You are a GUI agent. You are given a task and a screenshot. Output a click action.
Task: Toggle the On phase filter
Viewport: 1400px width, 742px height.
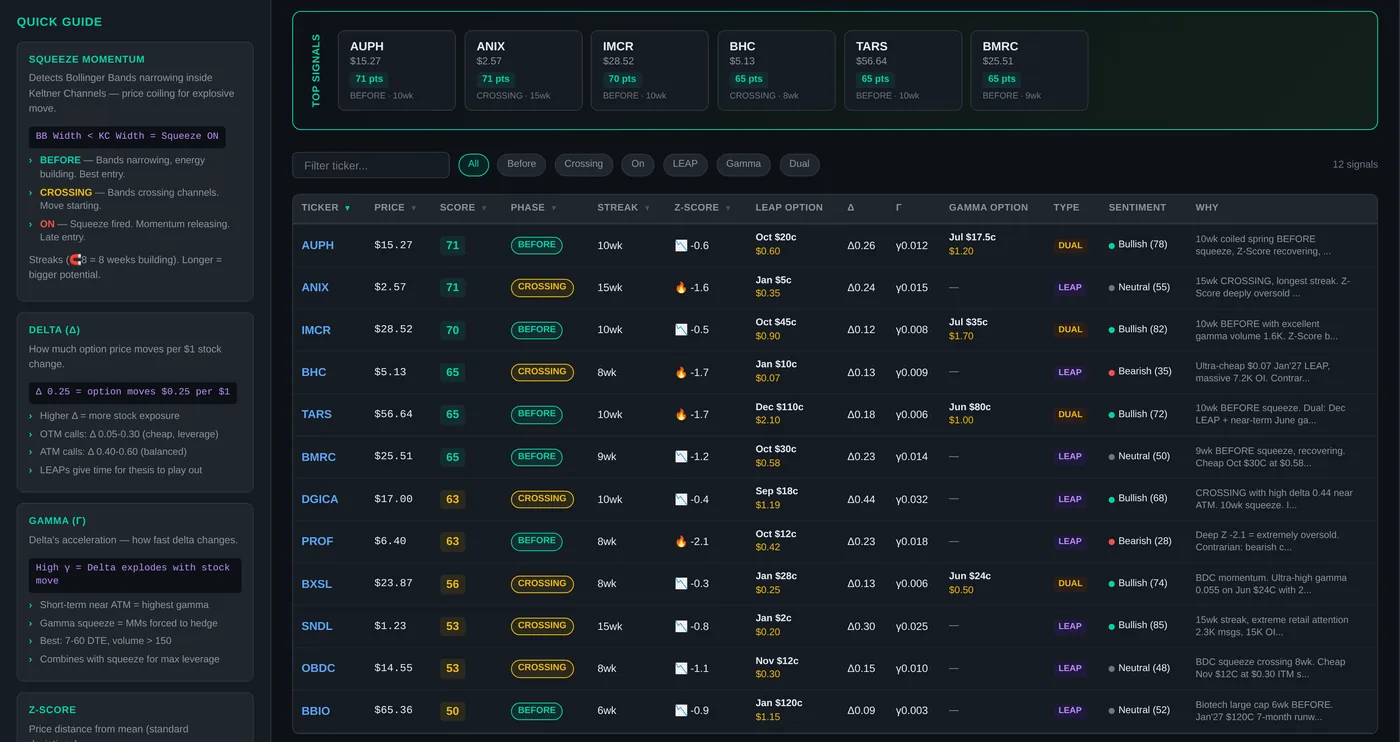(638, 164)
